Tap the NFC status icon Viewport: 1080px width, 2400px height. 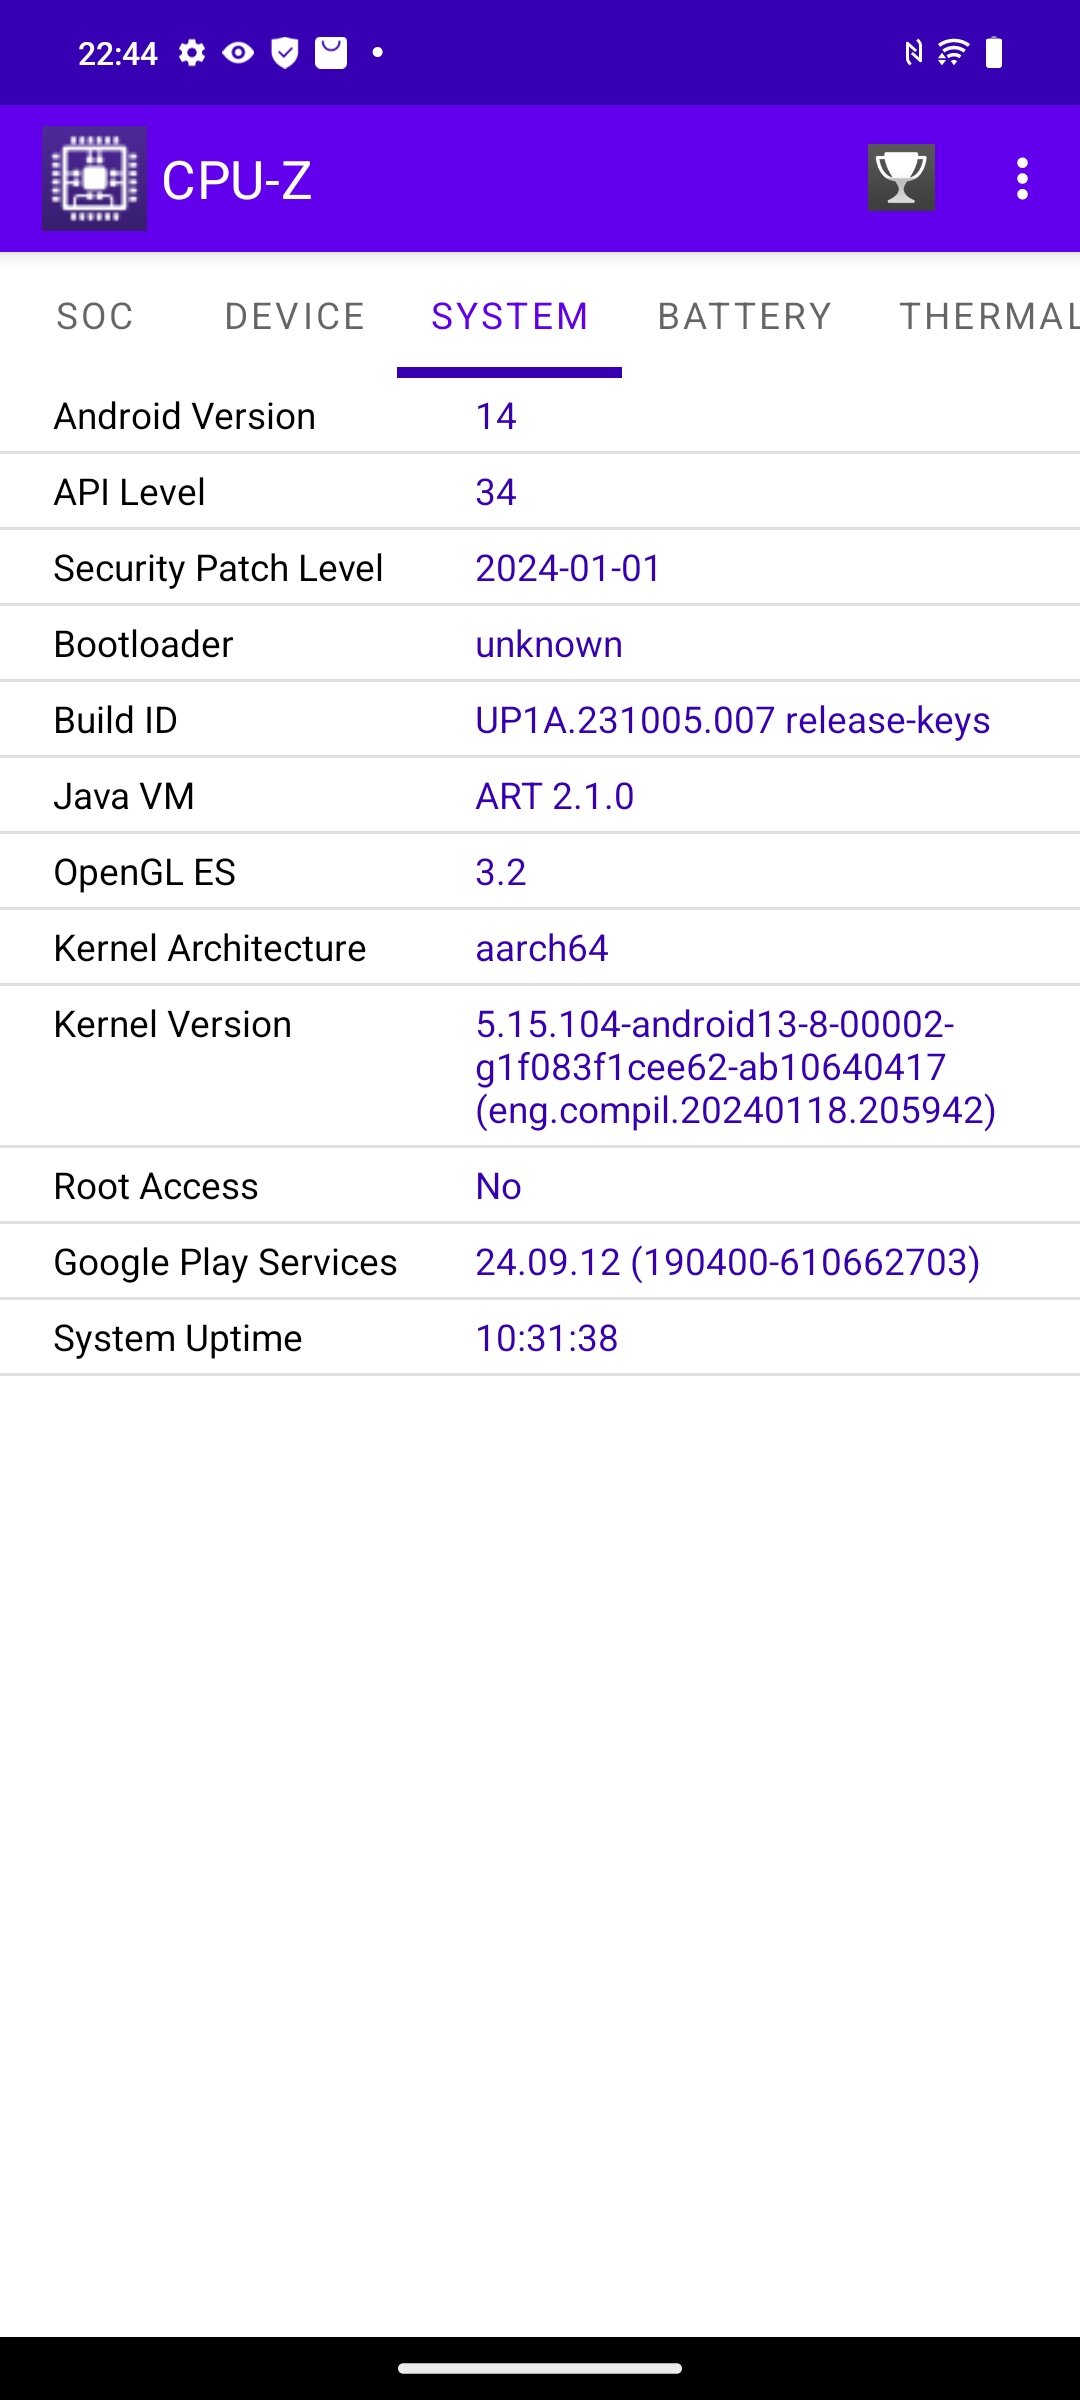[913, 52]
